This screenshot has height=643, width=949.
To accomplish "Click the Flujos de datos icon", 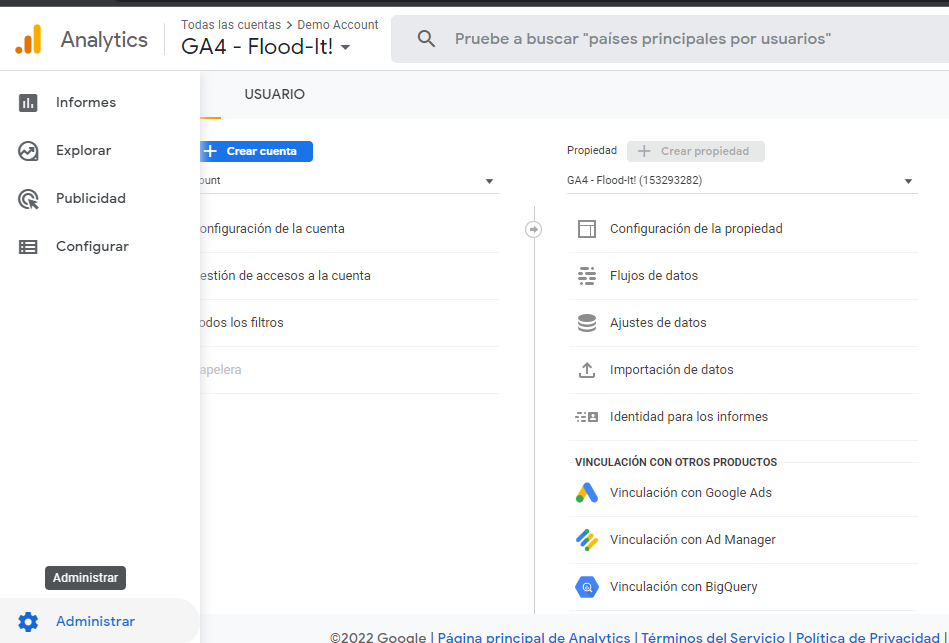I will (586, 276).
